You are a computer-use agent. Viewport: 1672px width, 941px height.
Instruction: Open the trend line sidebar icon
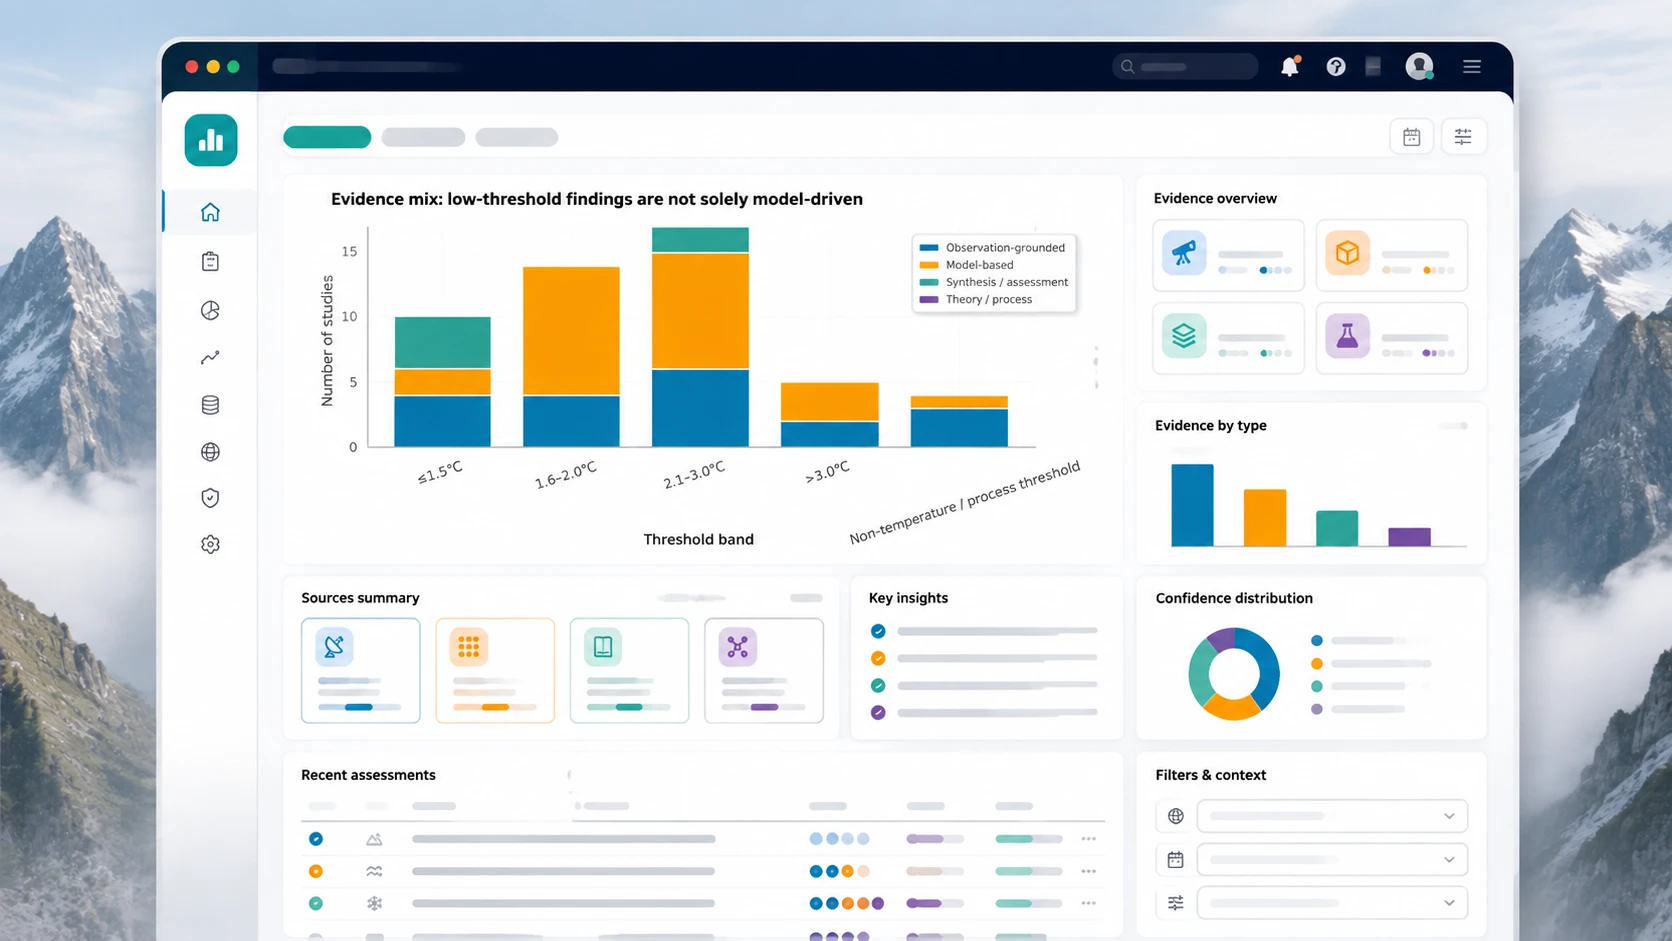(x=210, y=357)
